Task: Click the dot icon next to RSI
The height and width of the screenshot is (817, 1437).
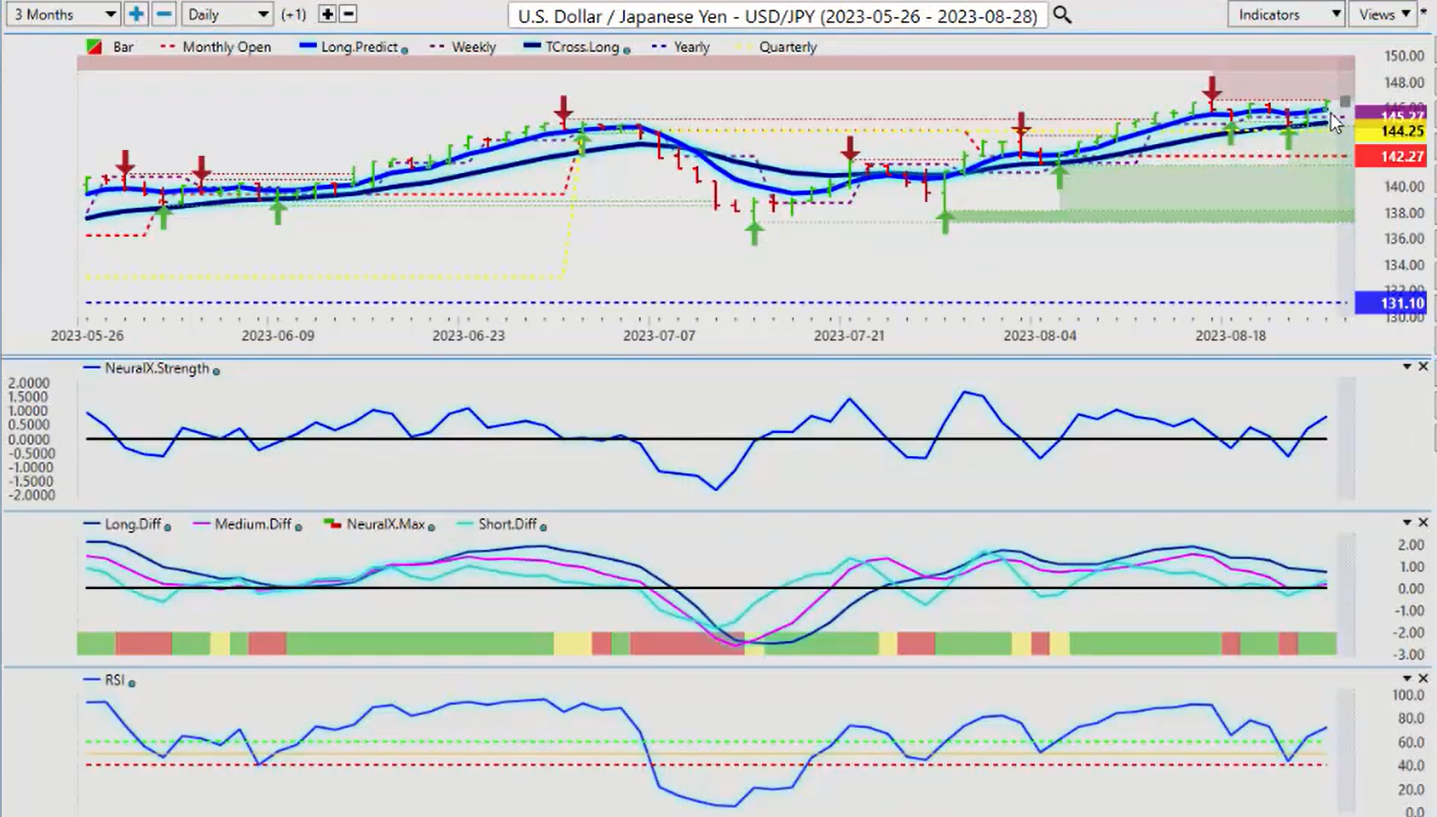Action: point(131,682)
